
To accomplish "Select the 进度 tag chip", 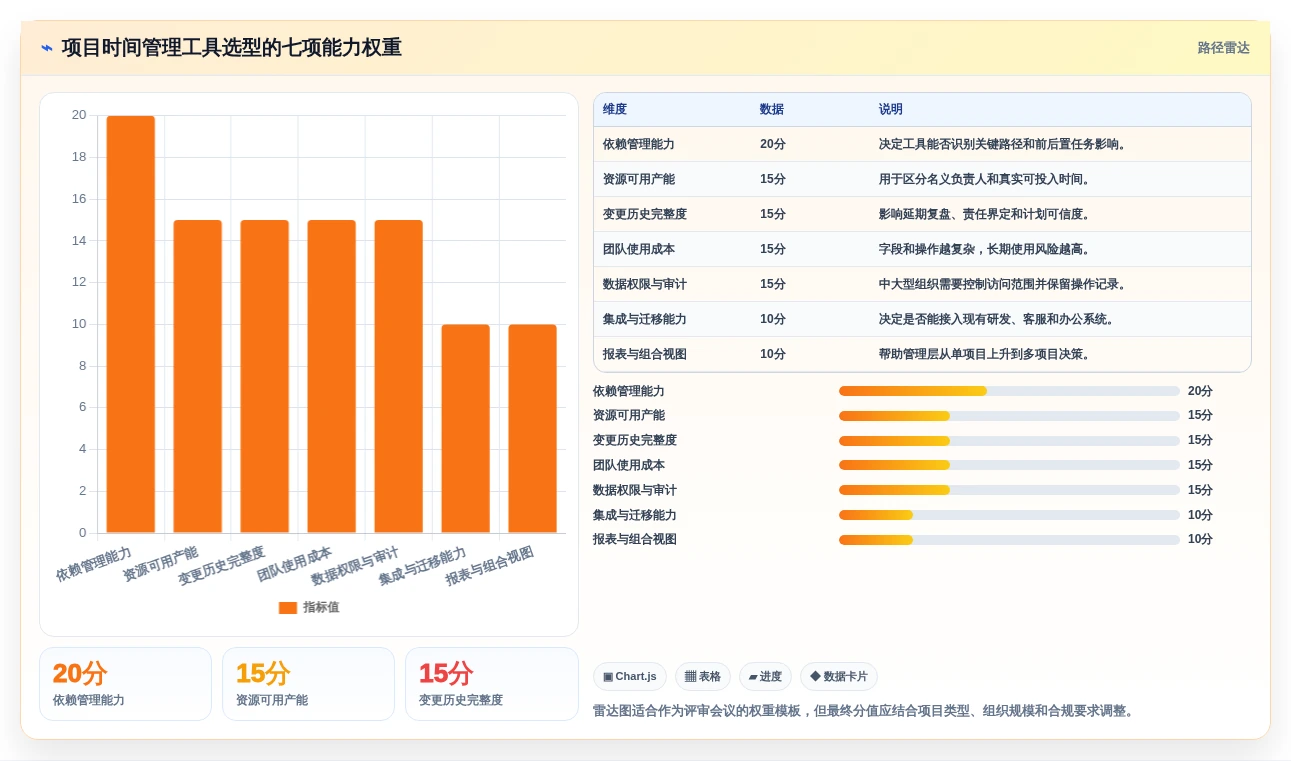I will 765,677.
